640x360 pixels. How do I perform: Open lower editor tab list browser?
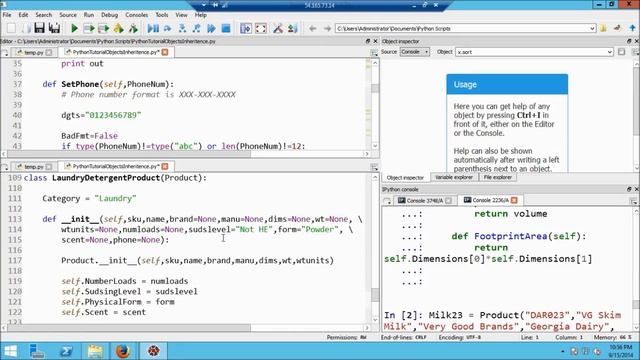click(5, 167)
